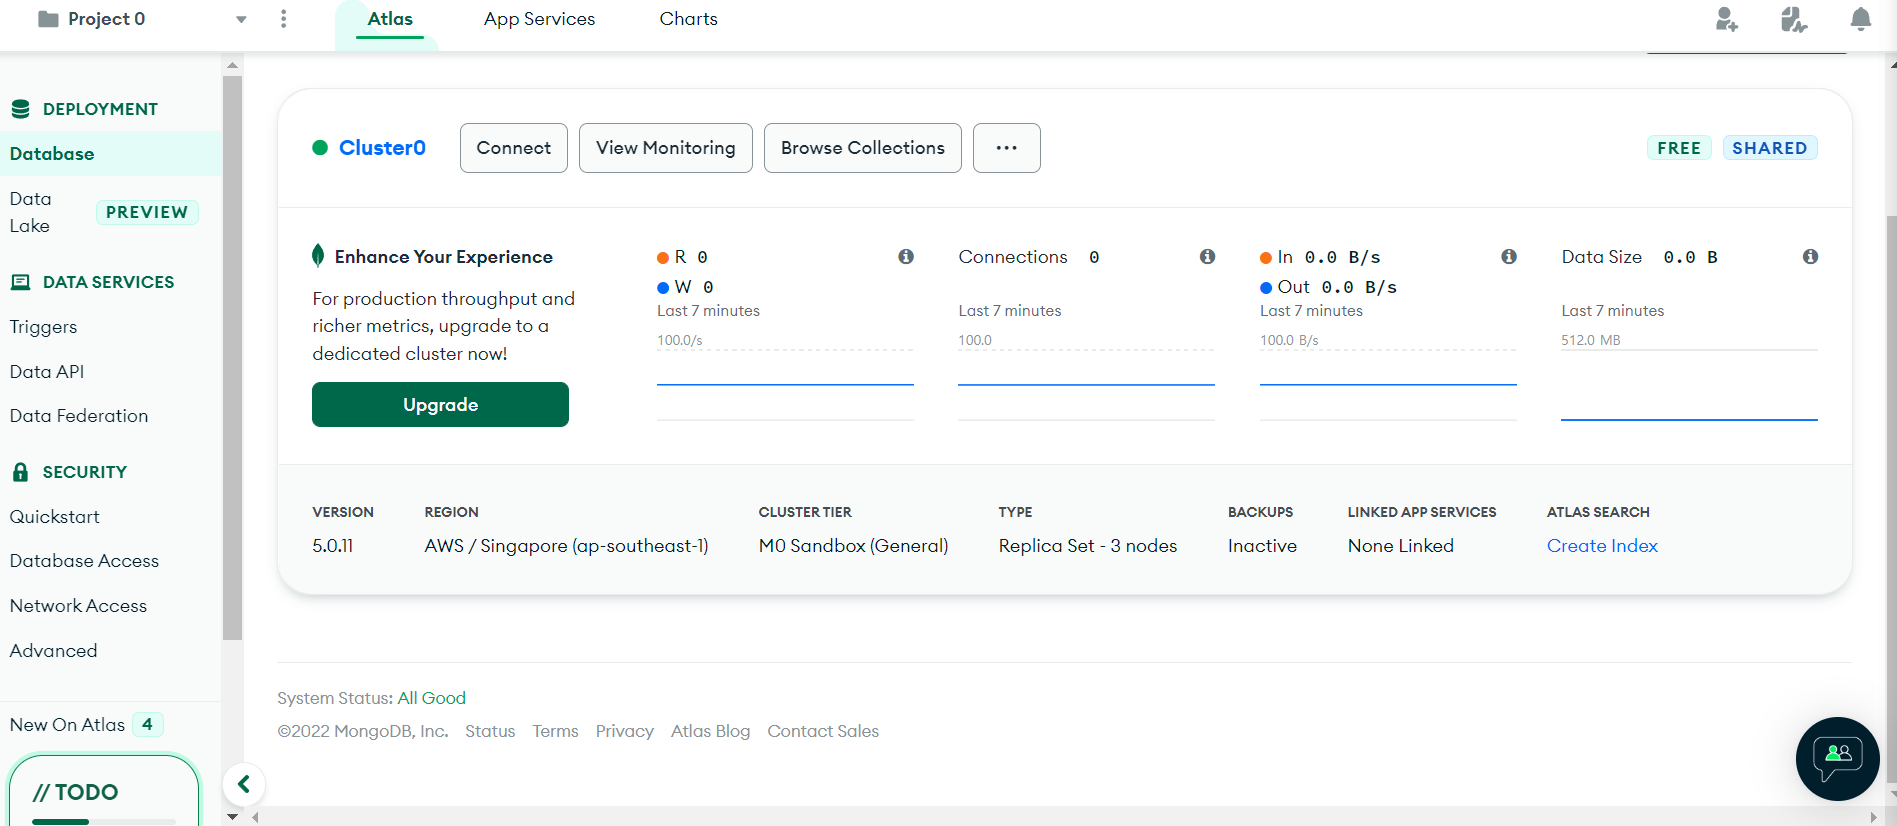Open info icon for Connections metric
This screenshot has height=826, width=1897.
(1208, 257)
